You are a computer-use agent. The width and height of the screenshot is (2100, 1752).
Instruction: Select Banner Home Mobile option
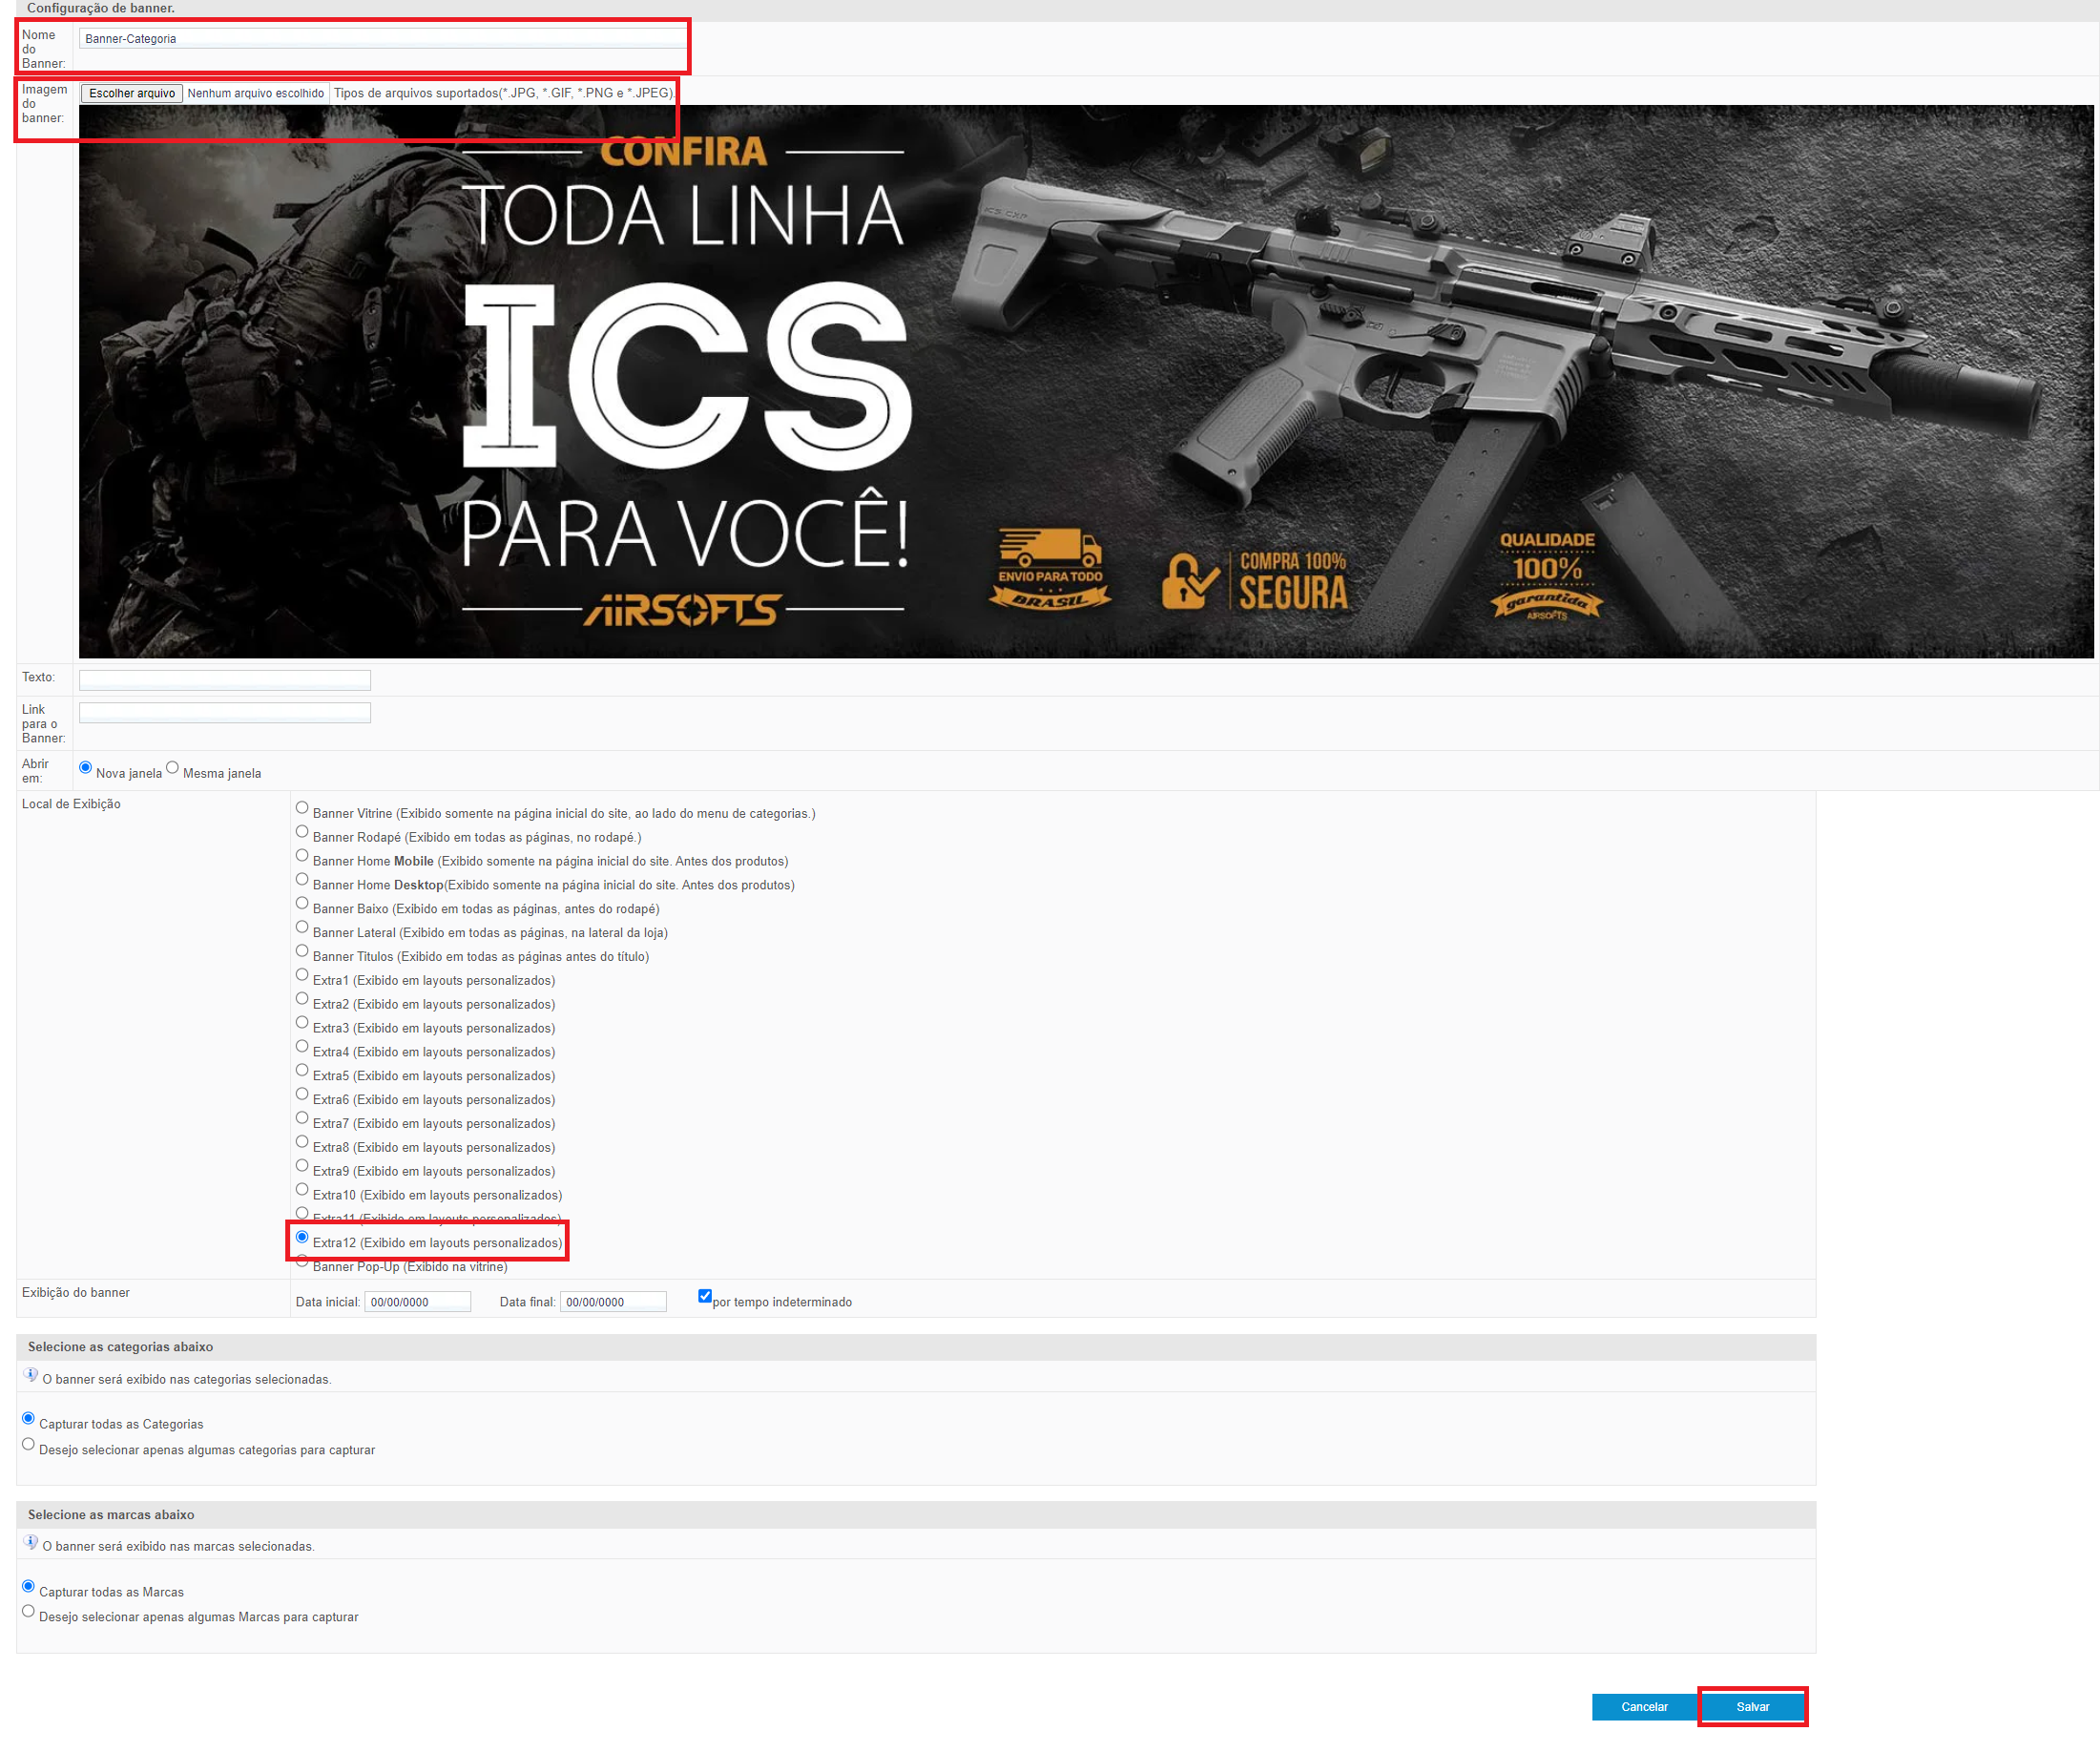[x=302, y=856]
